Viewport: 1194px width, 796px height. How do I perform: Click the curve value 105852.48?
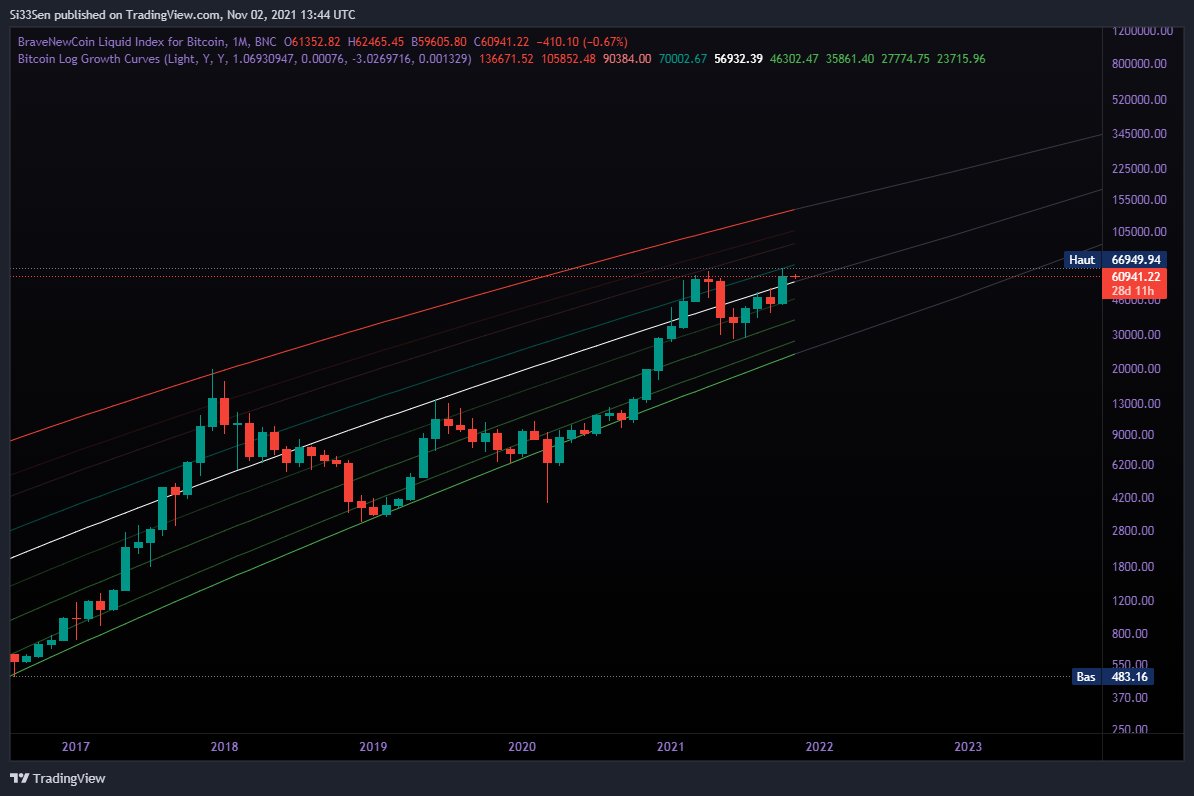coord(568,59)
